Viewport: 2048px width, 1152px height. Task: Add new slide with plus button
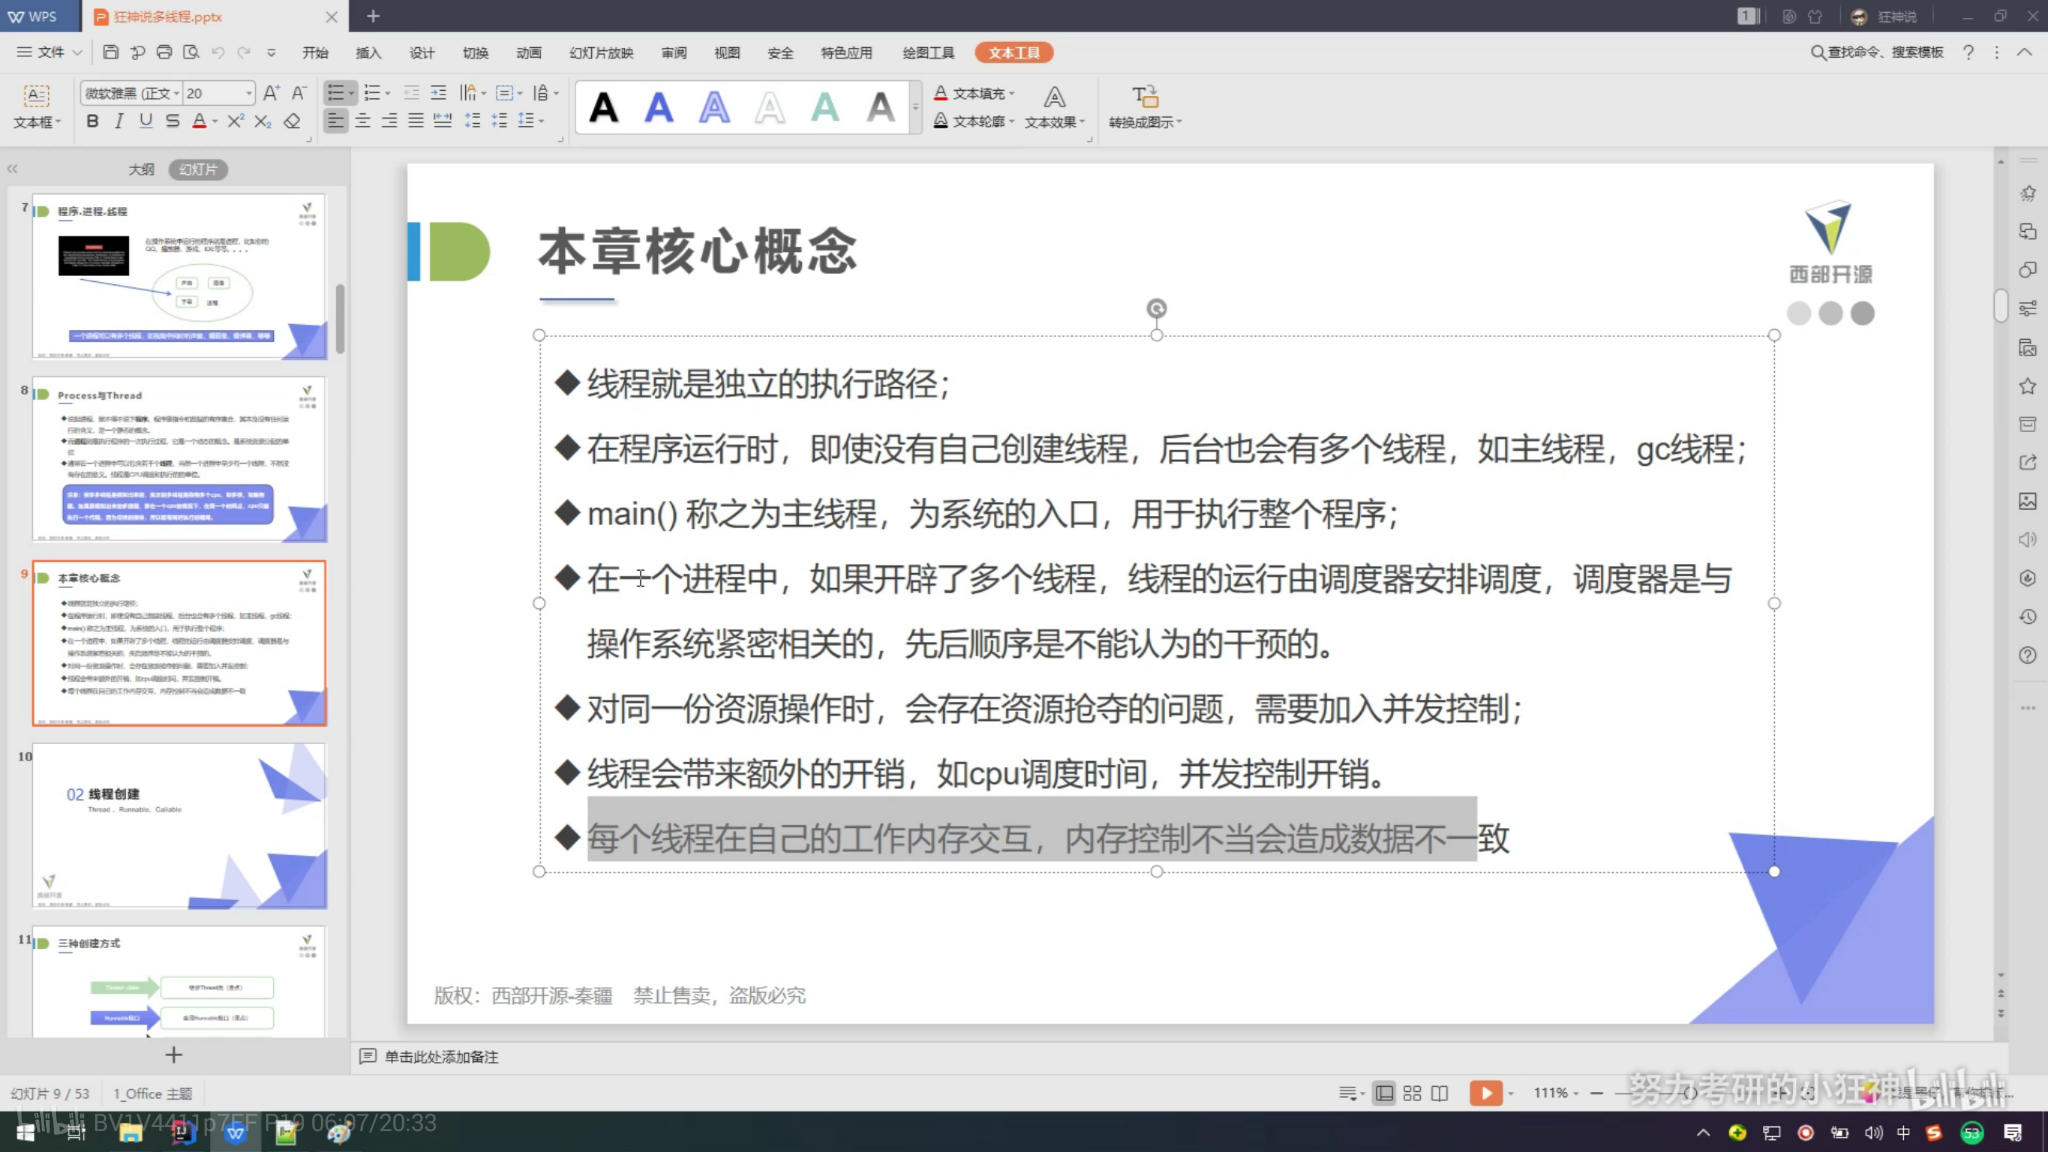174,1055
